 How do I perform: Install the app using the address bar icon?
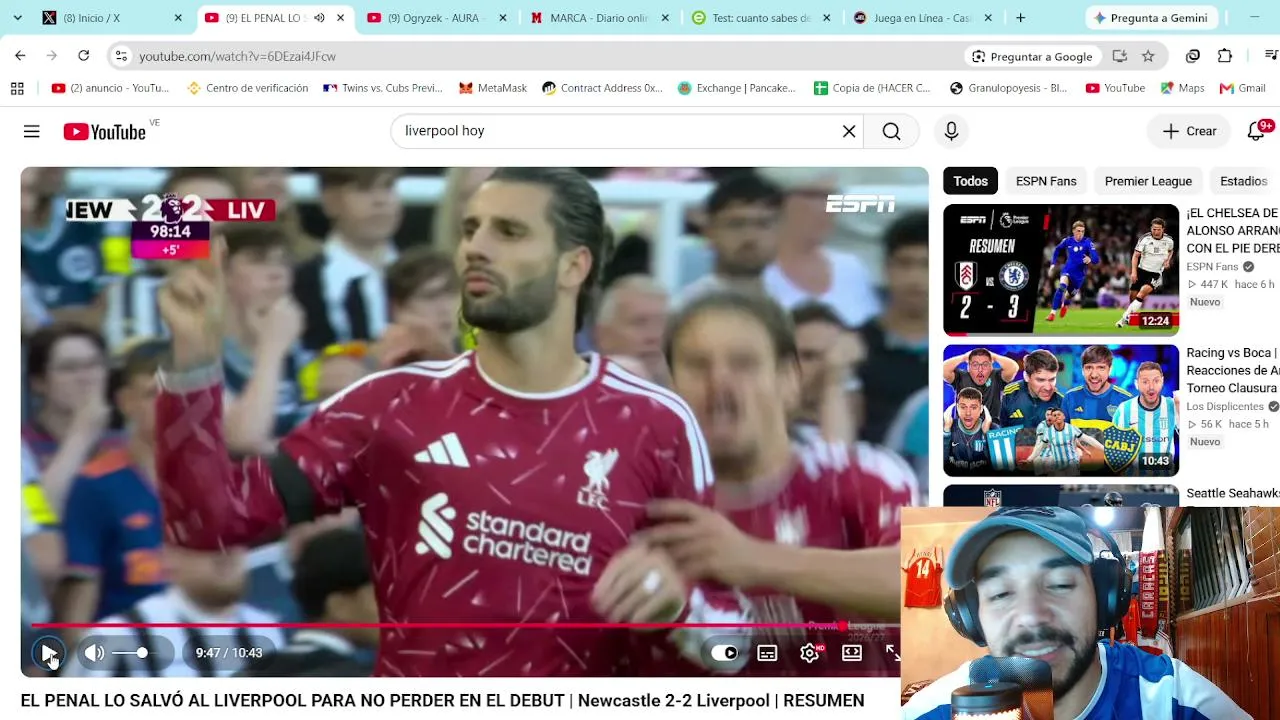[x=1120, y=56]
